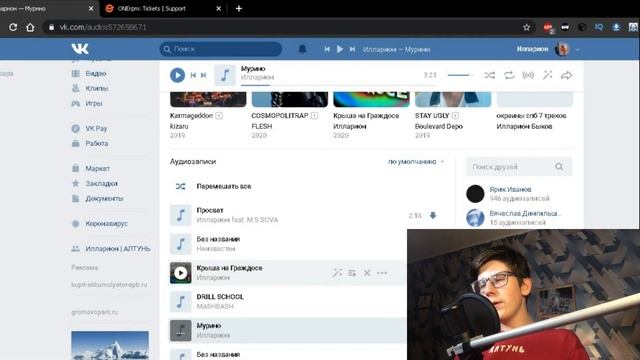Screen dimensions: 640x360
Task: Download the Просвет track via arrow icon
Action: (x=433, y=216)
